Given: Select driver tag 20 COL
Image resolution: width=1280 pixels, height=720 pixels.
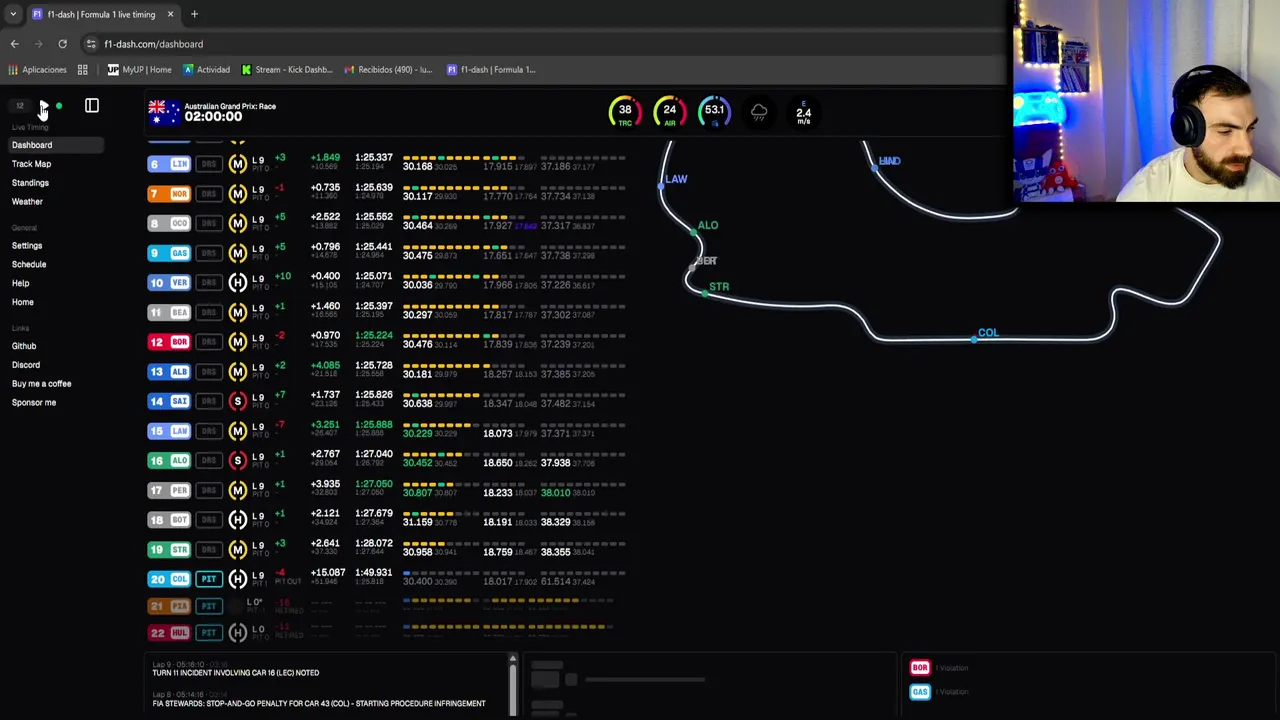Looking at the screenshot, I should 169,579.
